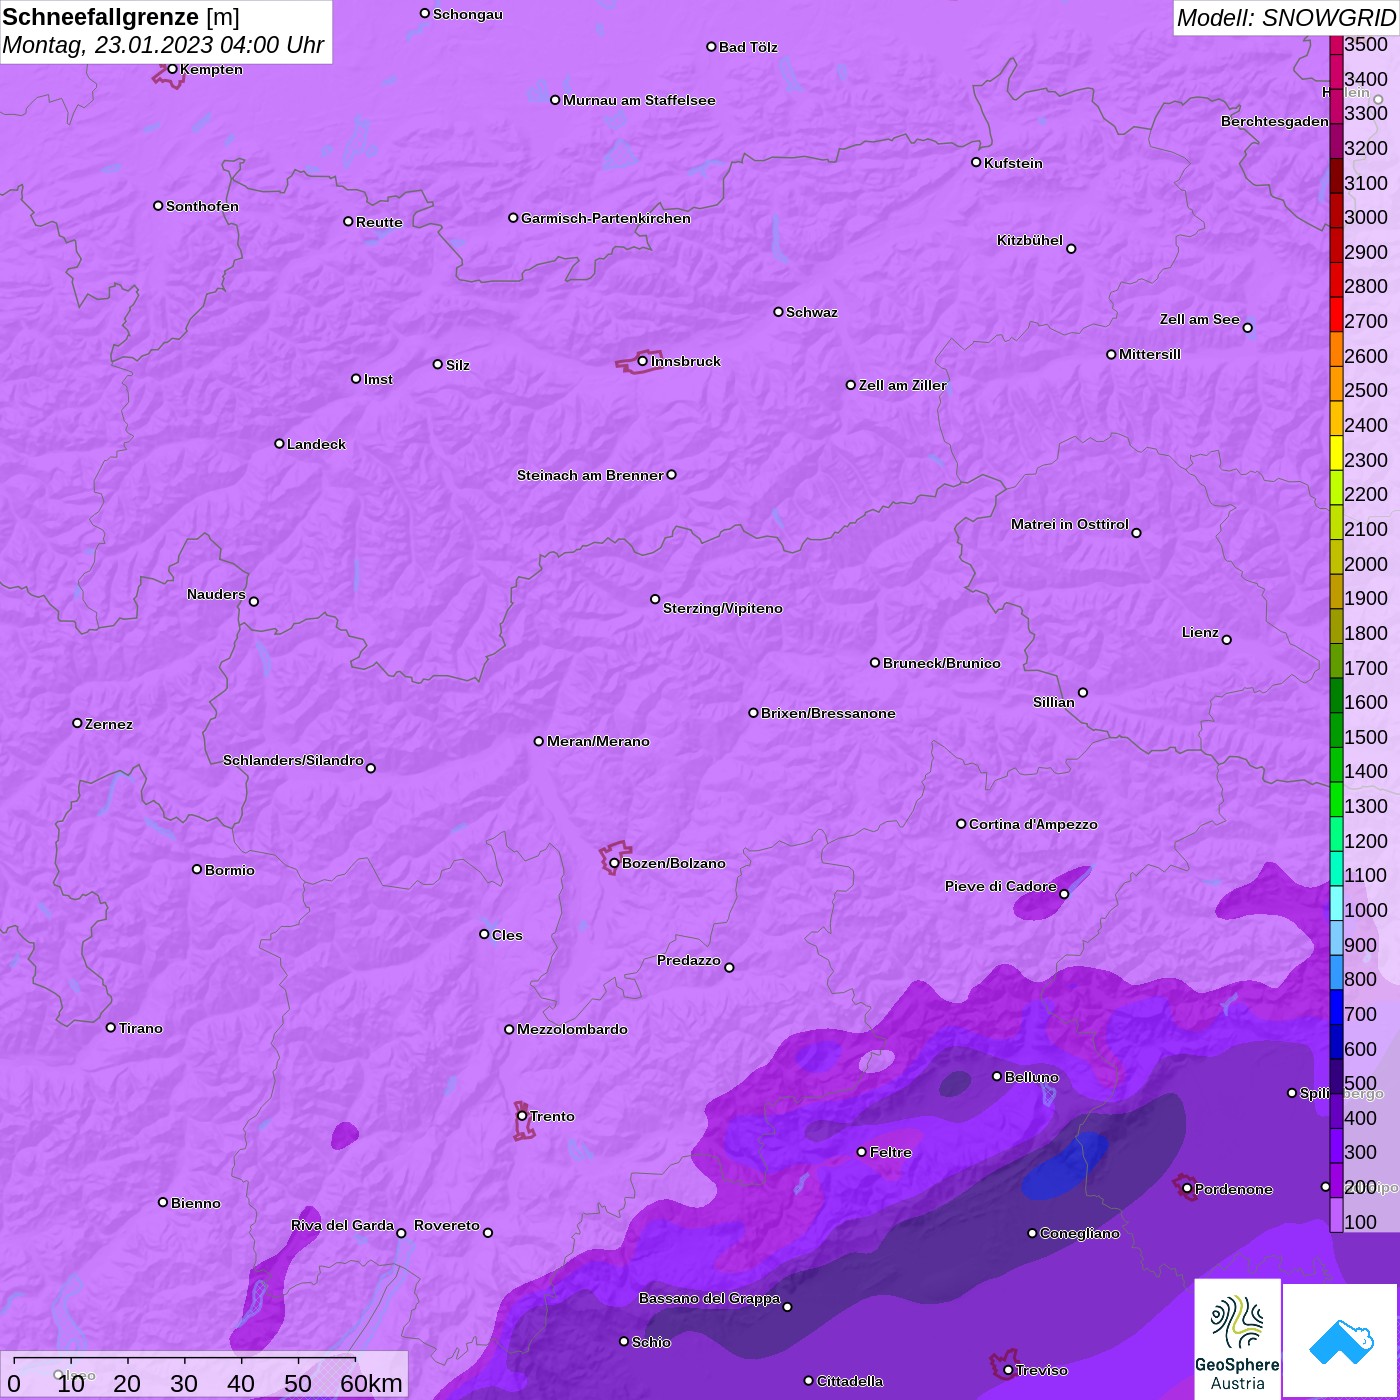Image resolution: width=1400 pixels, height=1400 pixels.
Task: Click the Predazzo label
Action: point(688,960)
